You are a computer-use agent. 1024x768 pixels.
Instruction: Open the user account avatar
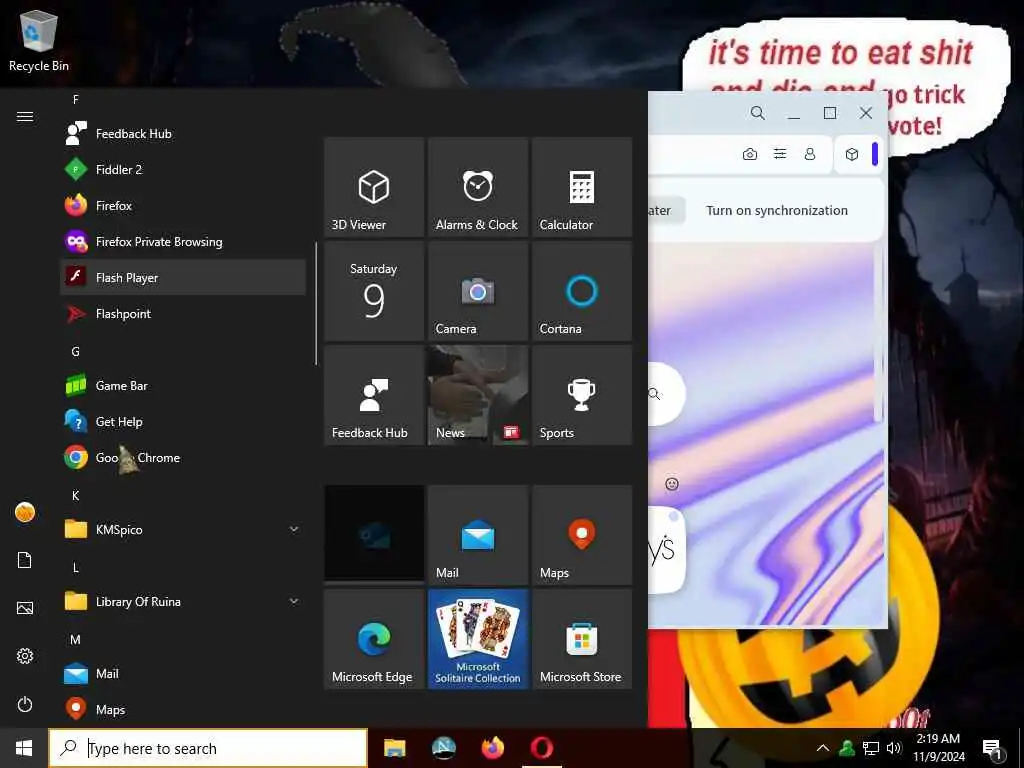[25, 513]
